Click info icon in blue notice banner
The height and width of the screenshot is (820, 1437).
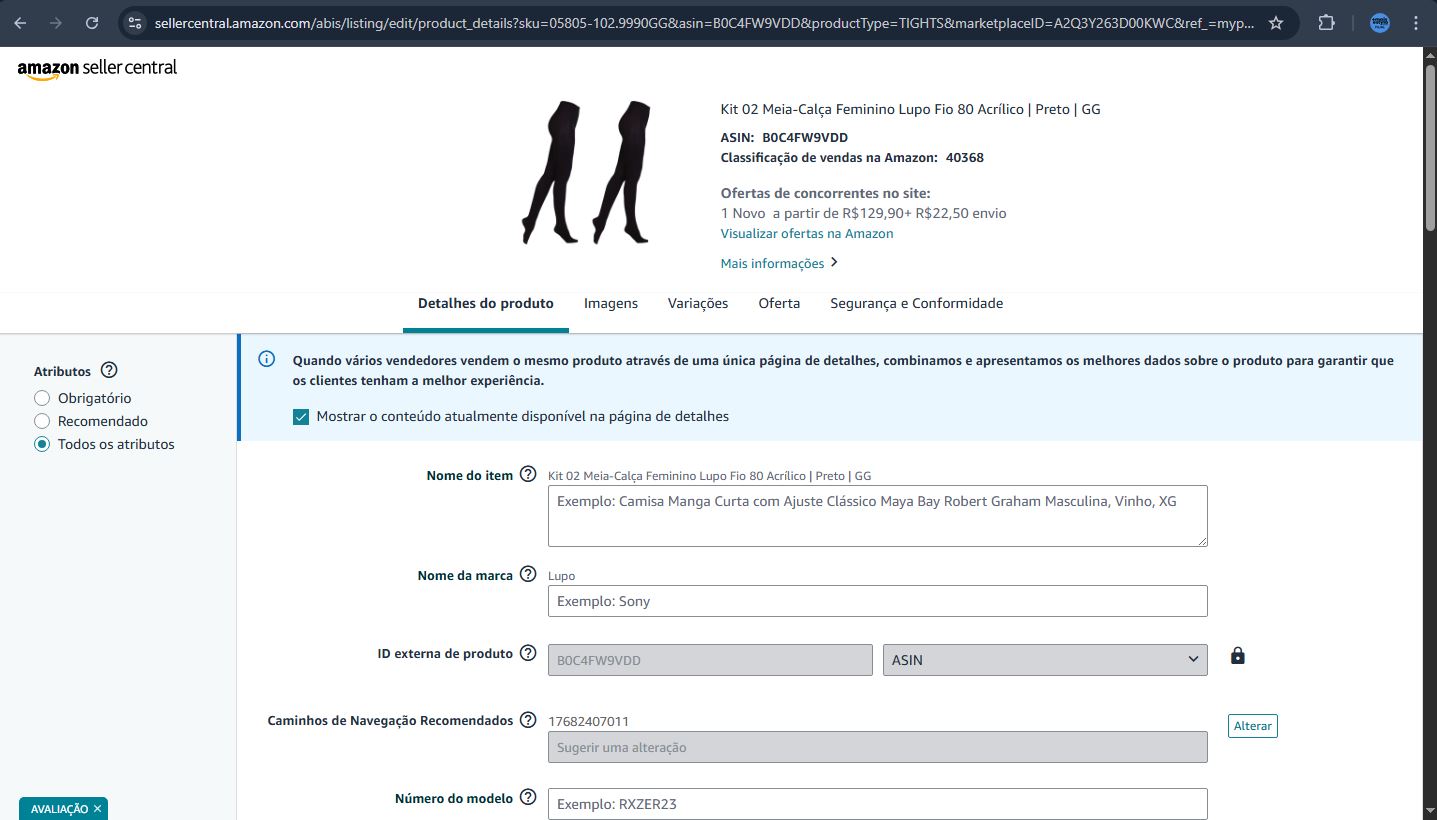pyautogui.click(x=267, y=359)
